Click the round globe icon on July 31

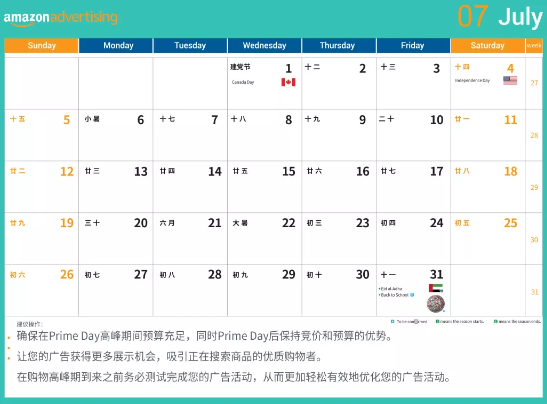coord(436,304)
